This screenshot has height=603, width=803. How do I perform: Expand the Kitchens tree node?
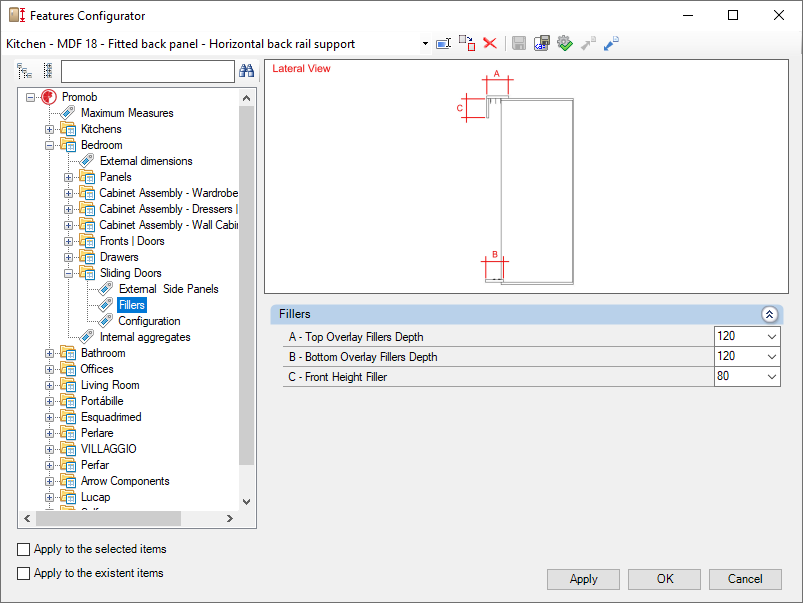[x=49, y=129]
